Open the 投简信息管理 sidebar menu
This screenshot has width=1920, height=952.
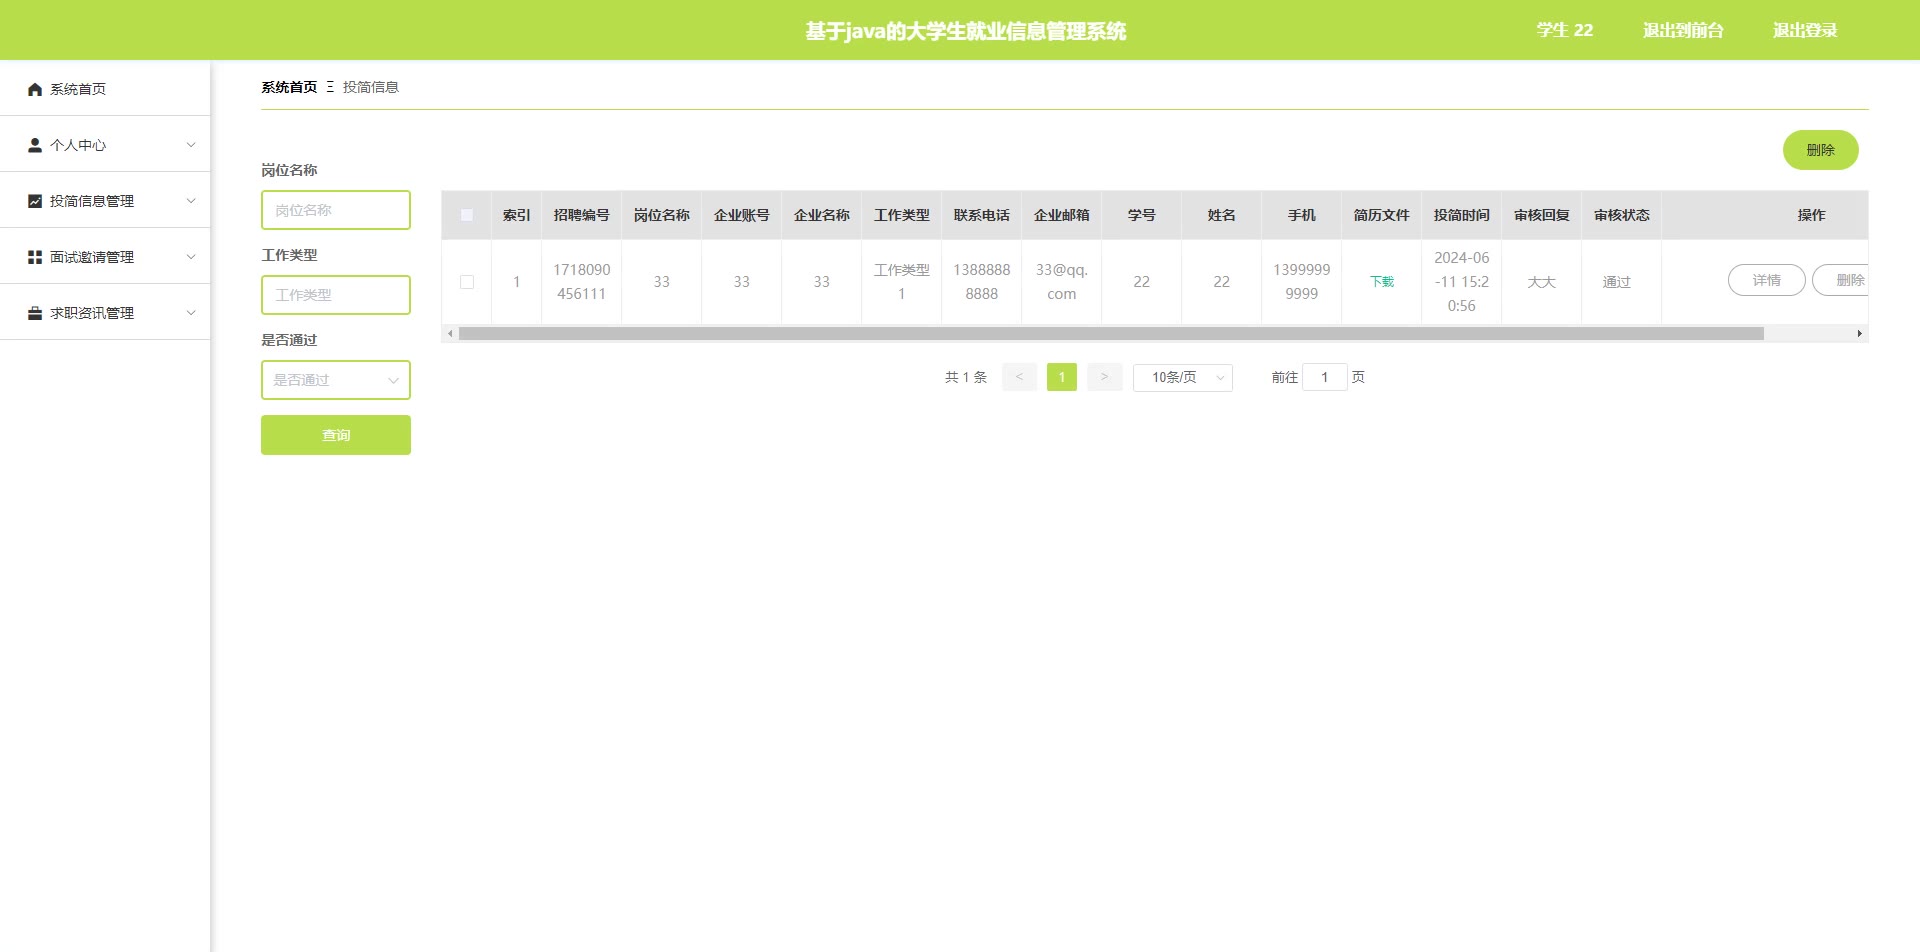(x=105, y=201)
